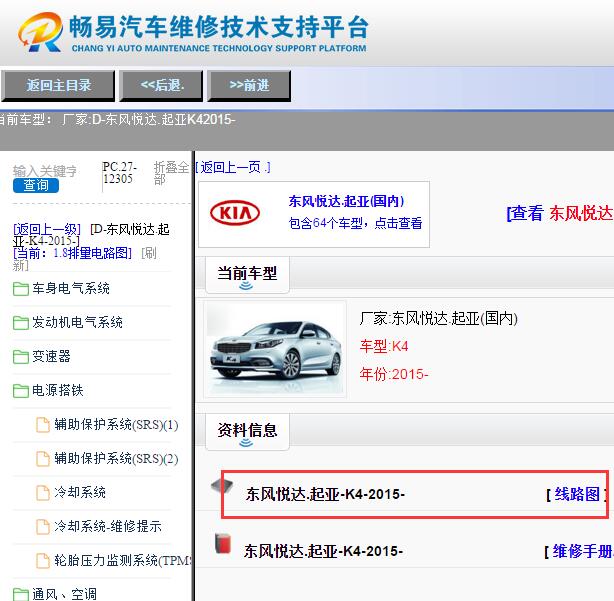Click 当前: 1.8排量电路图 link
614x601 pixels.
[72, 253]
